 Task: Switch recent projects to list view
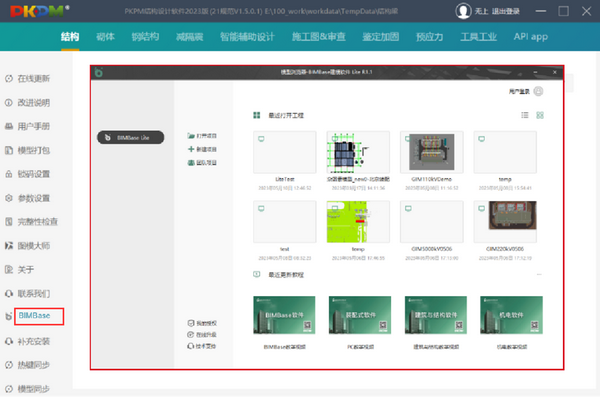pos(525,115)
